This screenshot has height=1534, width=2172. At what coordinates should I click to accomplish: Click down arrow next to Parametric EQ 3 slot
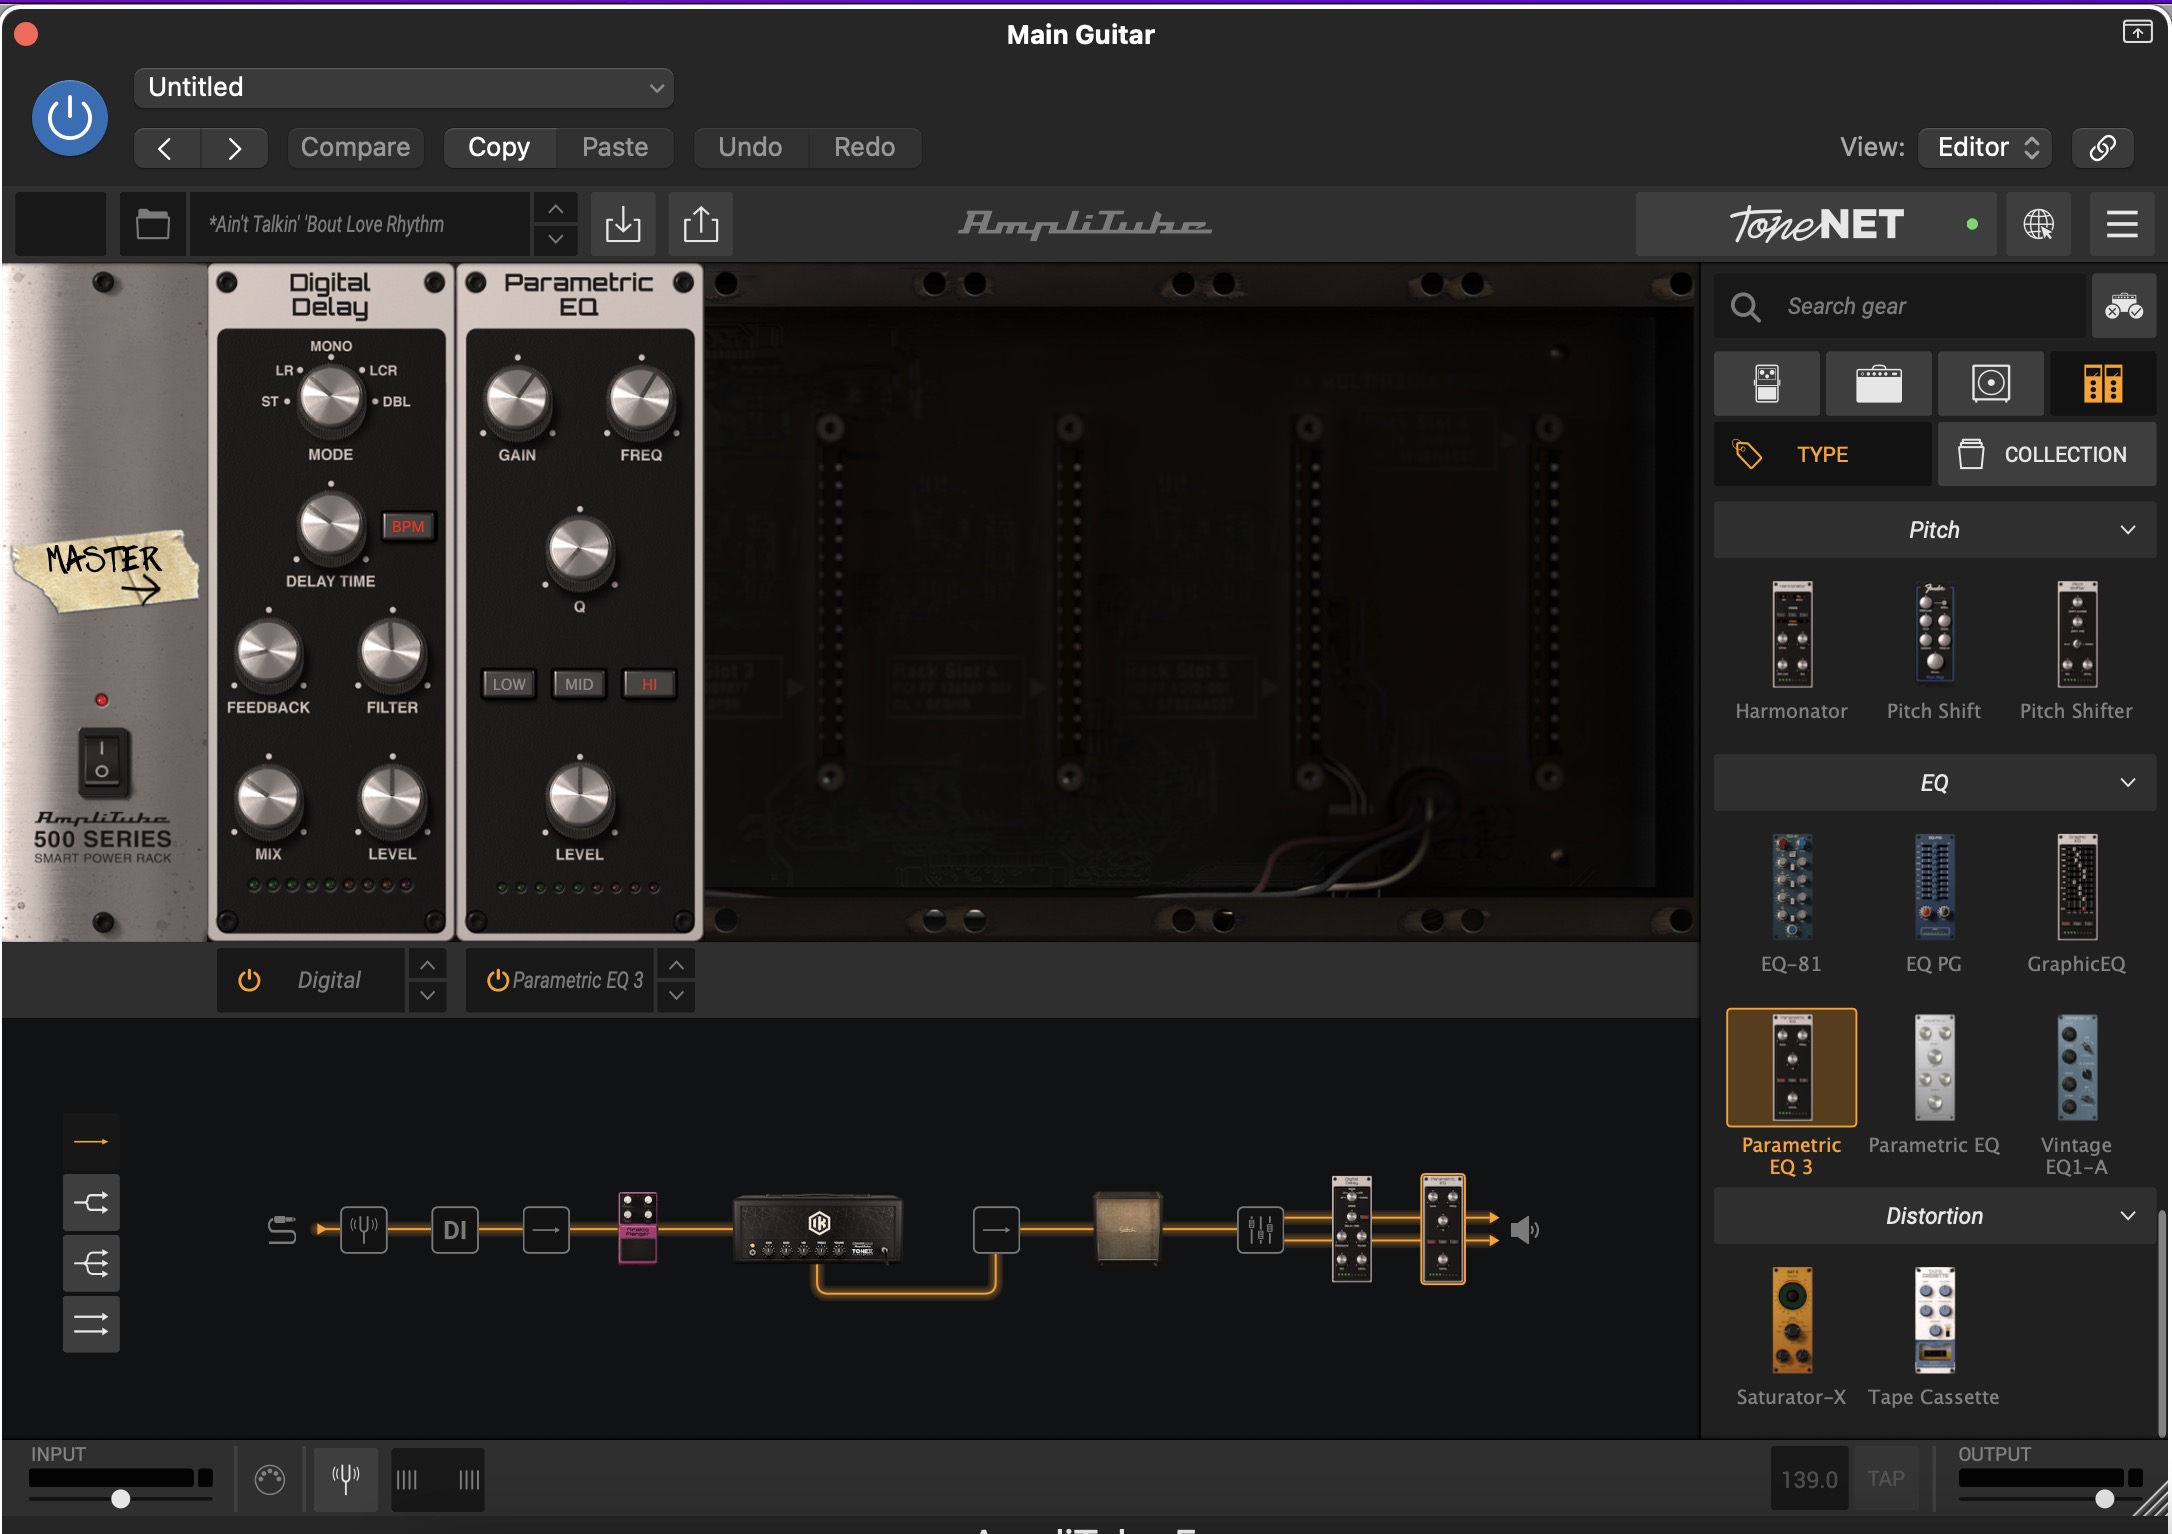pyautogui.click(x=677, y=996)
